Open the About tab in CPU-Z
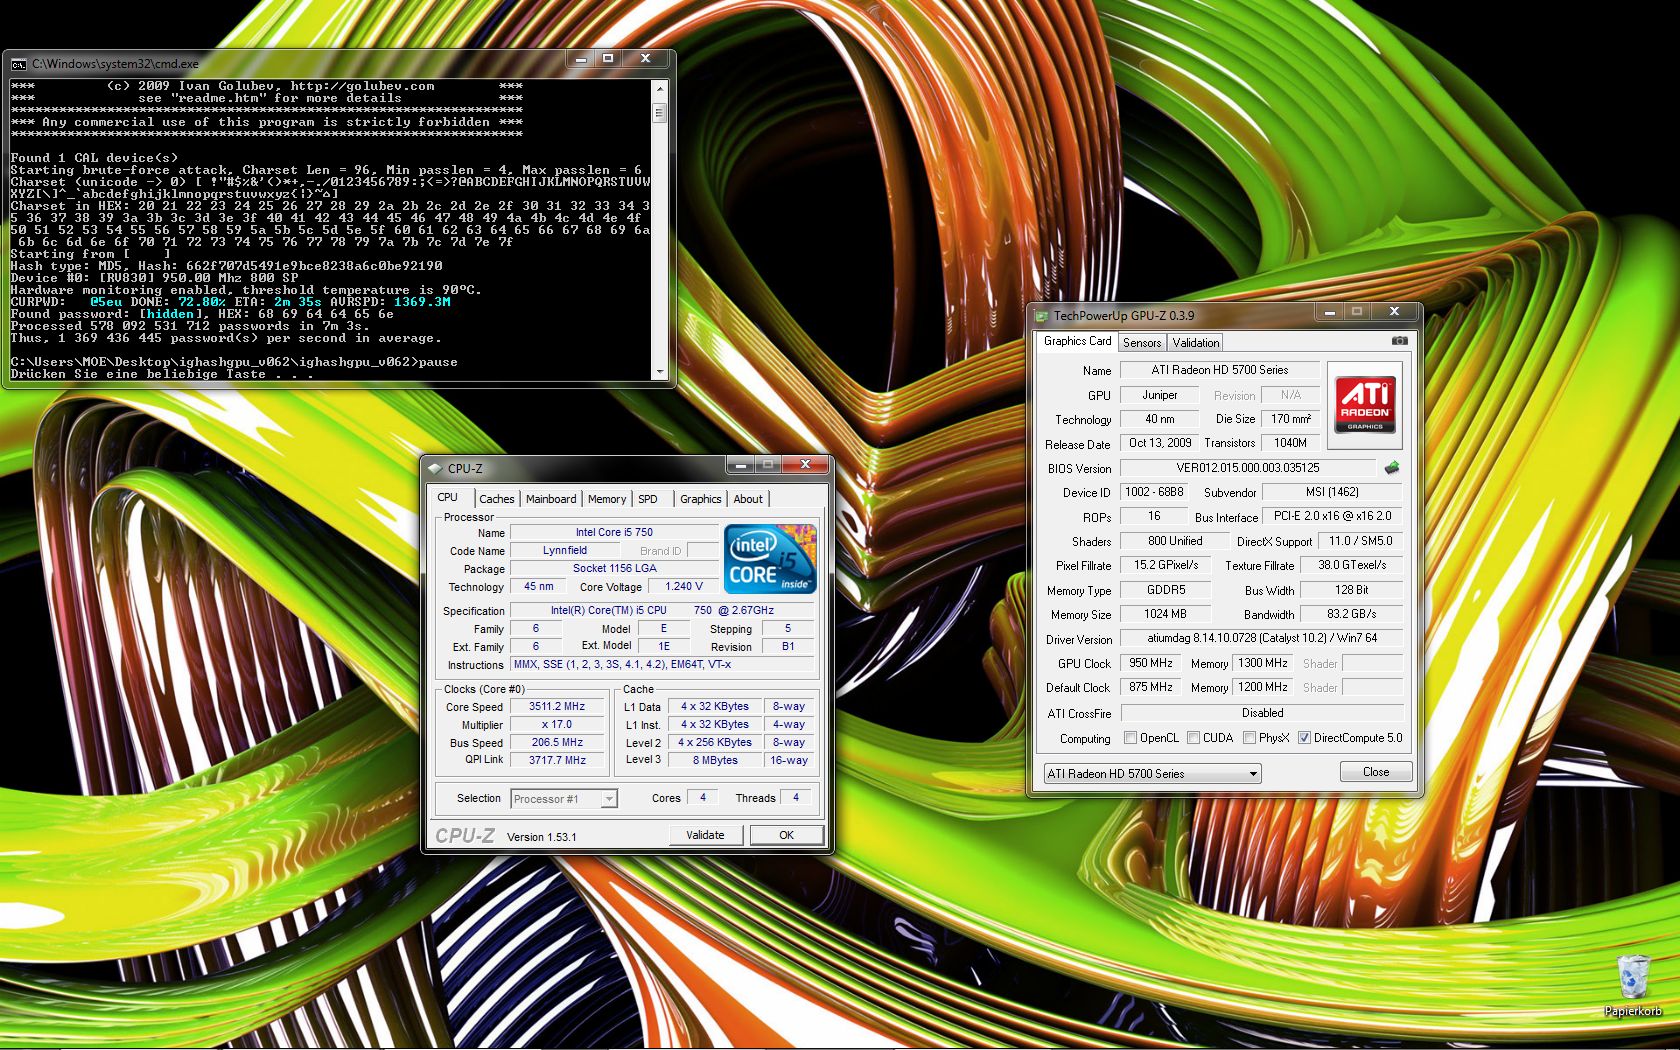The image size is (1680, 1050). point(748,499)
